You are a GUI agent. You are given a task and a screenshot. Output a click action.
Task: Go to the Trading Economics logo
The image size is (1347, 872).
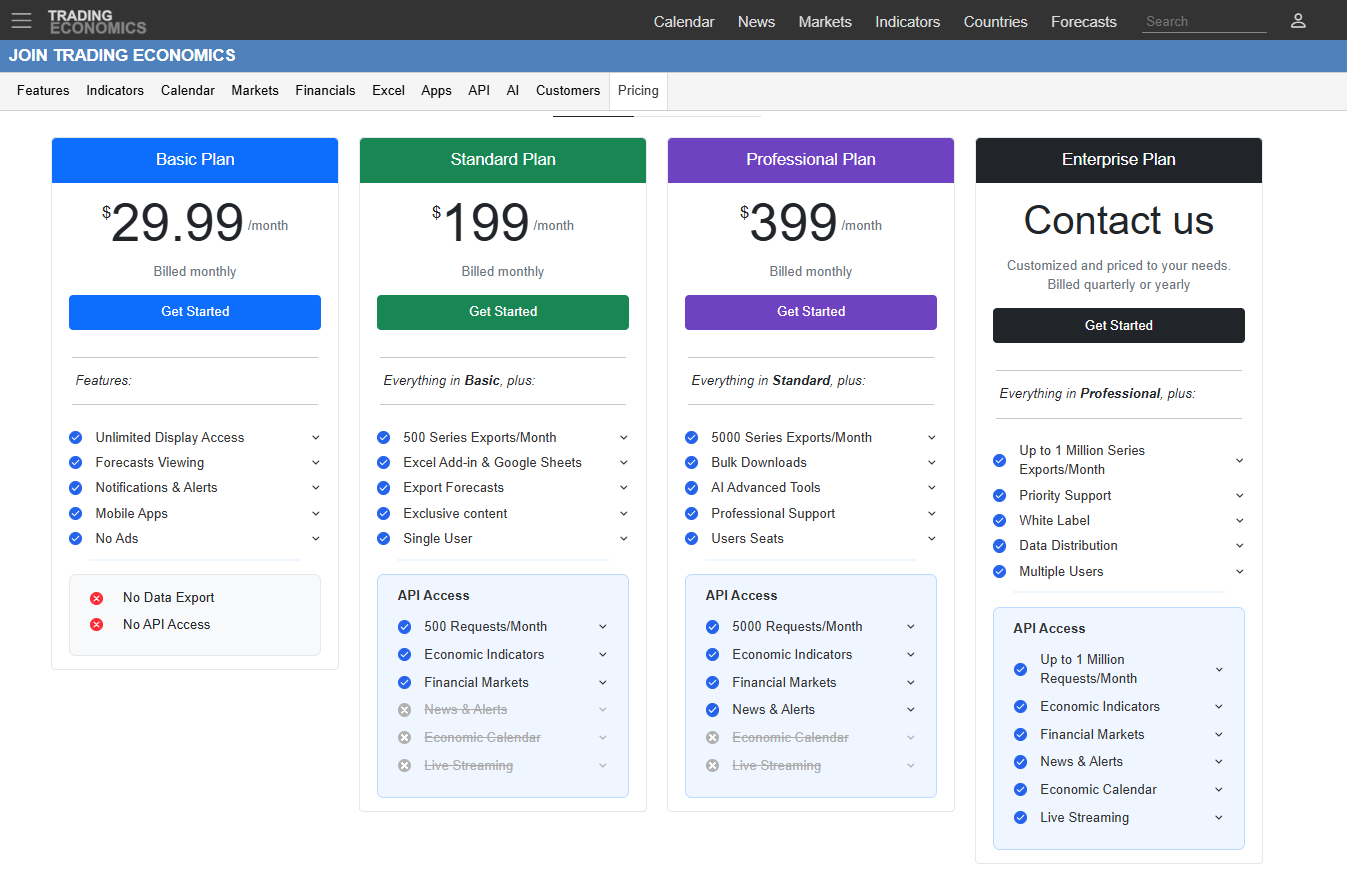coord(97,21)
